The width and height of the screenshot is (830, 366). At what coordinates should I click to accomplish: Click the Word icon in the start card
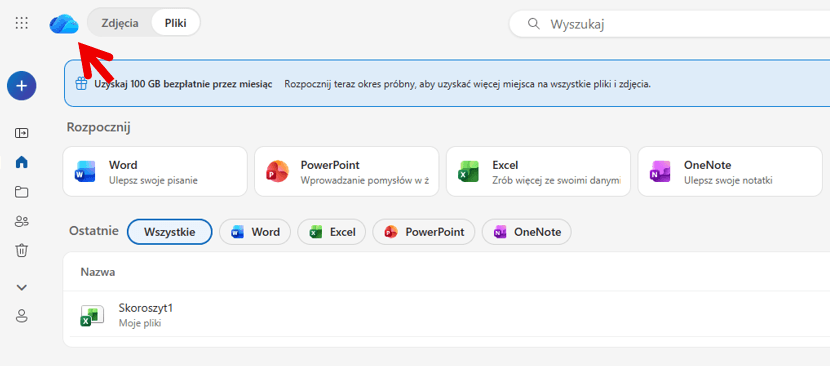85,172
